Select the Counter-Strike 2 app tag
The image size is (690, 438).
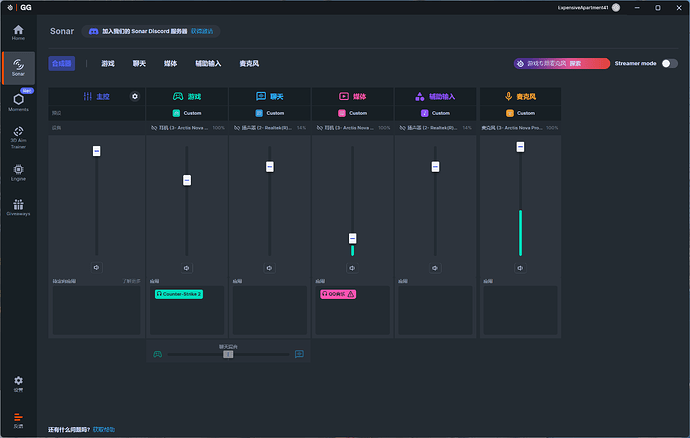click(179, 294)
